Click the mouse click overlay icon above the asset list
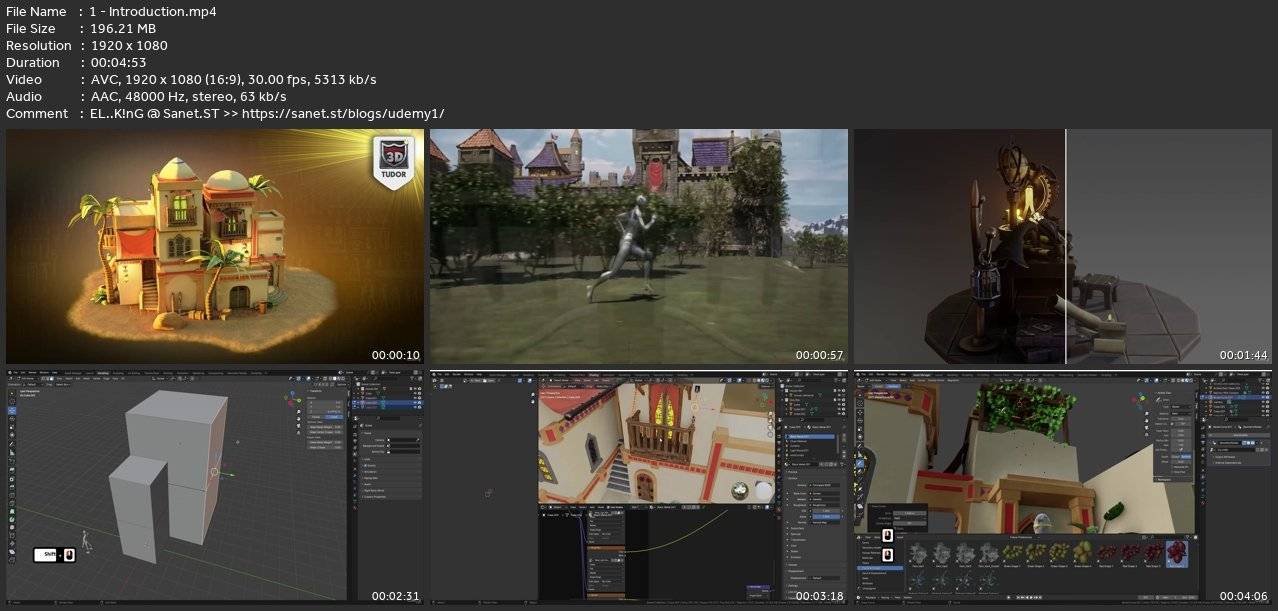The image size is (1278, 611). (887, 535)
